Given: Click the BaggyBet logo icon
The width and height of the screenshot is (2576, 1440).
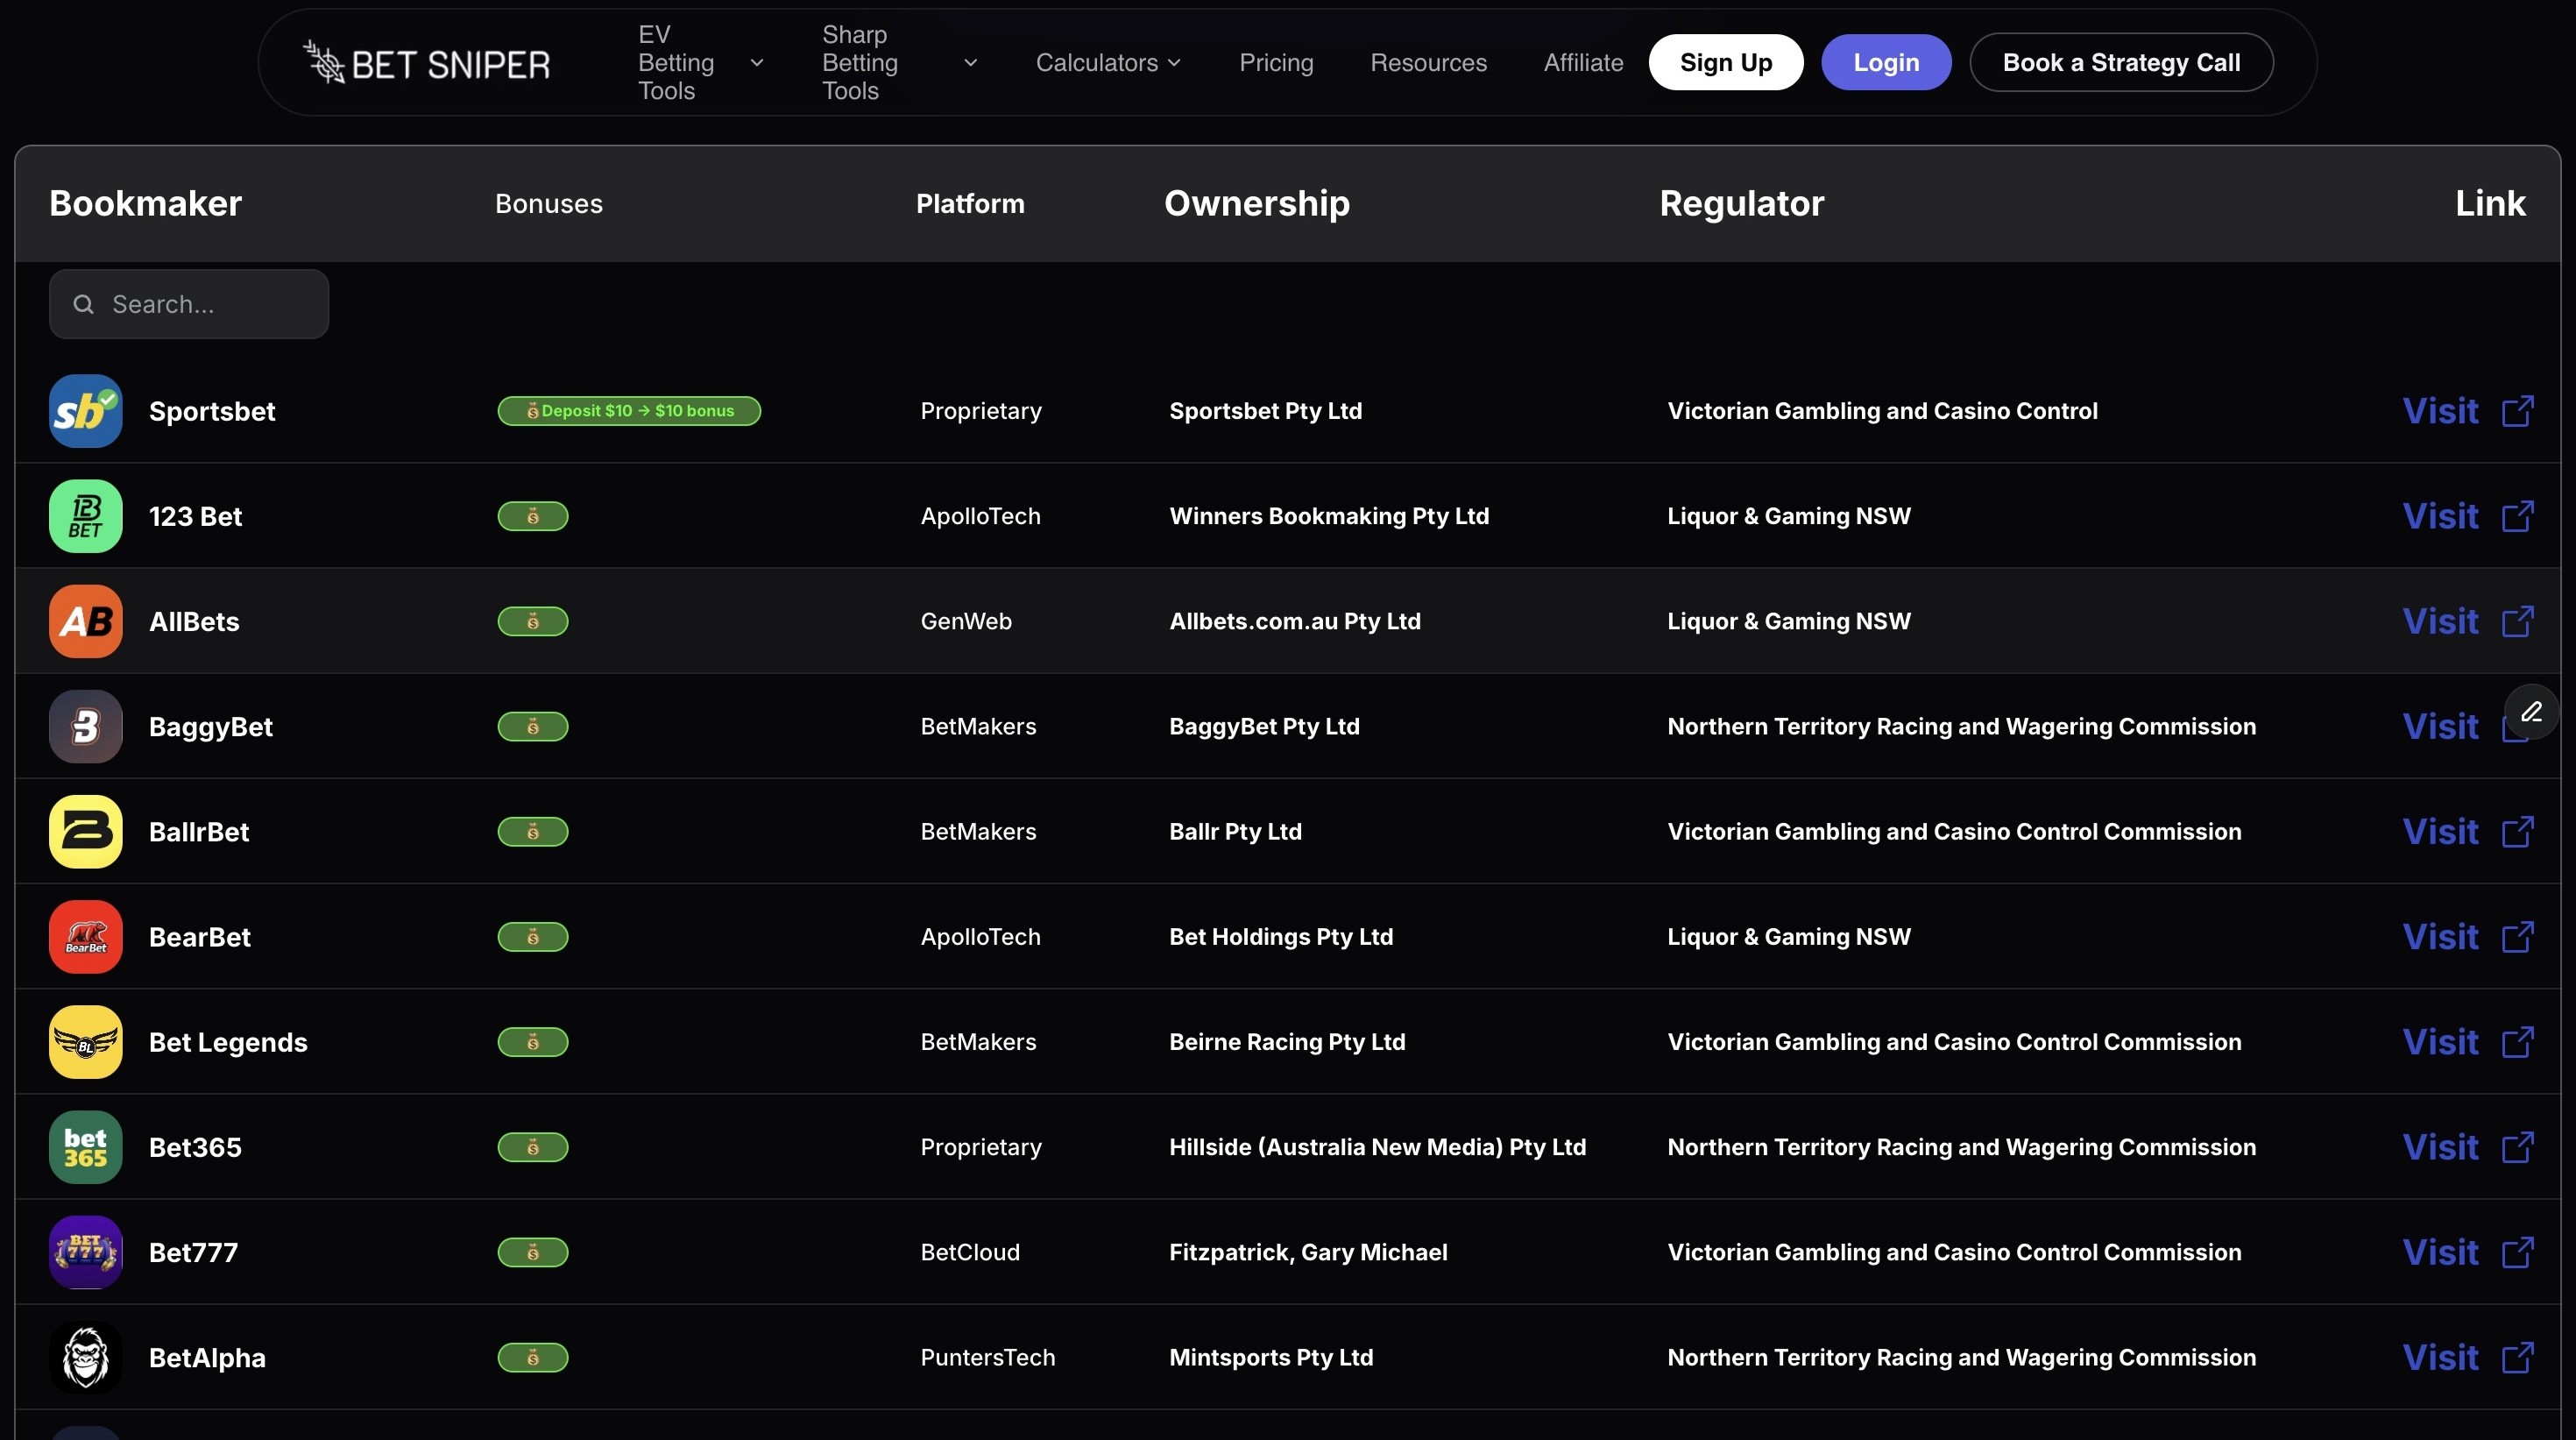Looking at the screenshot, I should (86, 726).
